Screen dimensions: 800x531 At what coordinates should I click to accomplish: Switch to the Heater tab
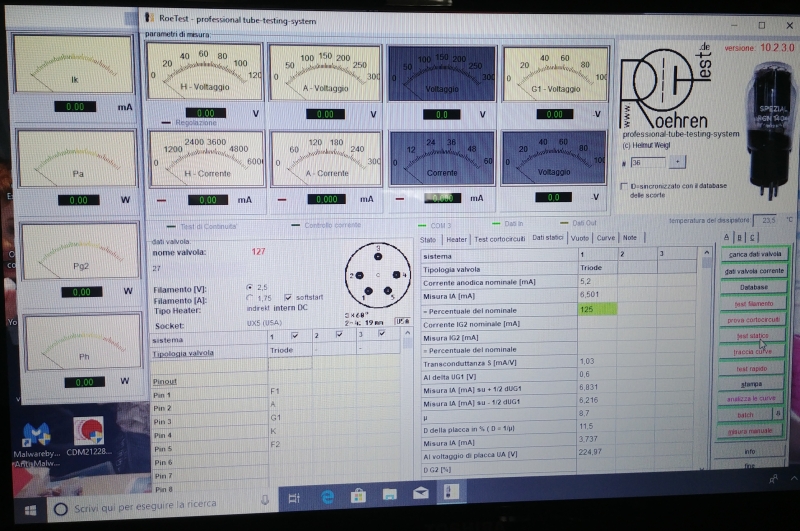[x=456, y=239]
